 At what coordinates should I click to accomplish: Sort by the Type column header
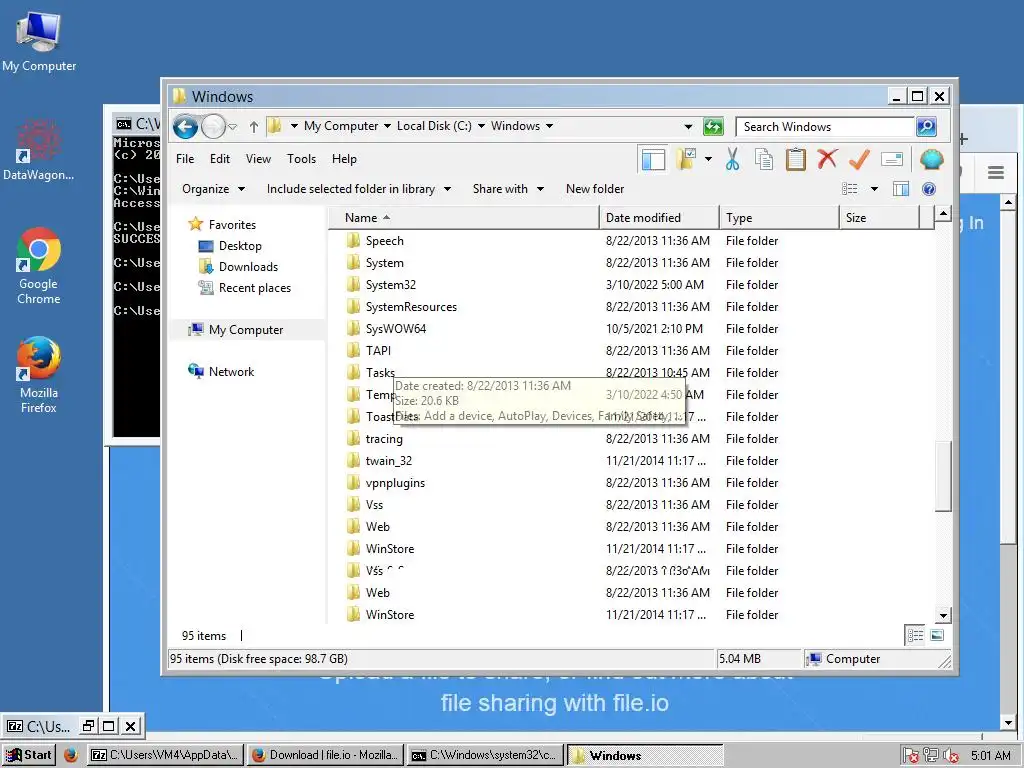779,217
